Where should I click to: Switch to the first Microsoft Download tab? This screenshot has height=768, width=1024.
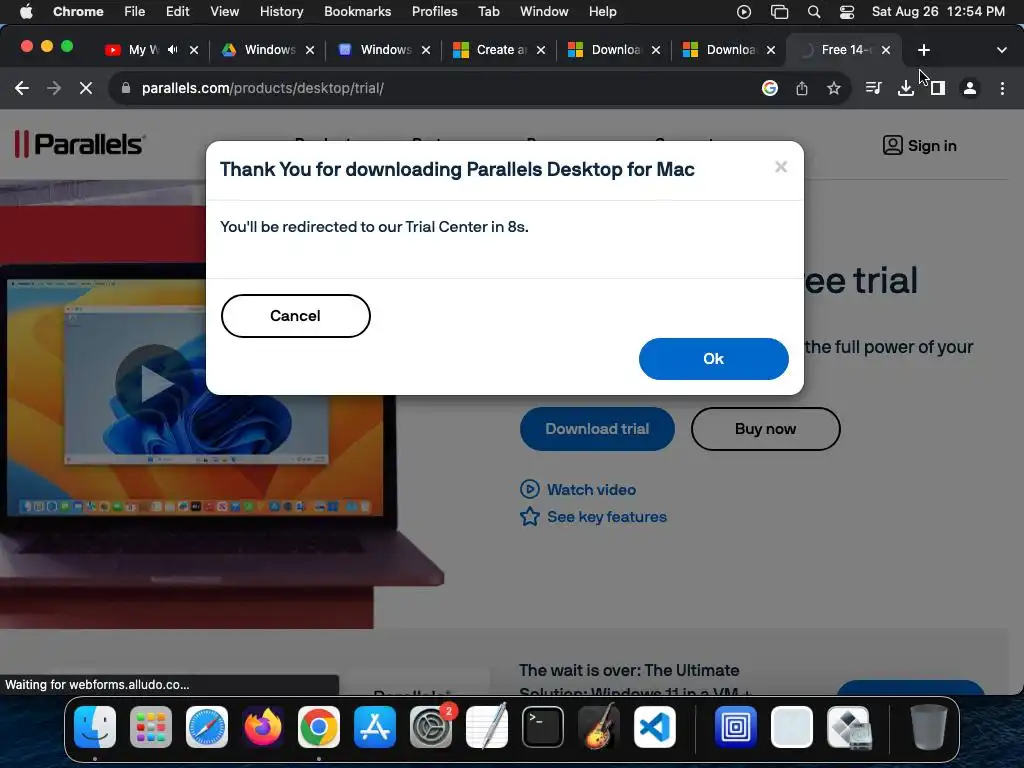(605, 50)
